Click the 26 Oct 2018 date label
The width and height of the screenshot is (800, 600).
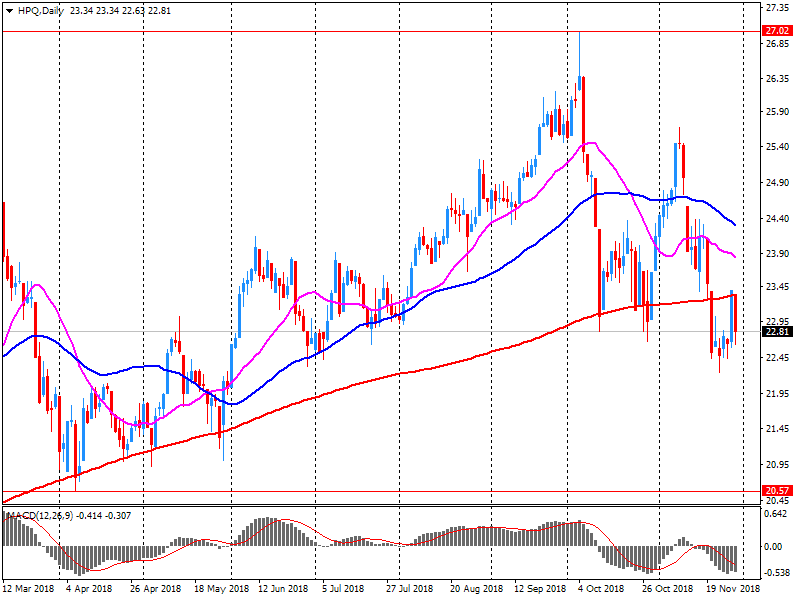pos(667,589)
